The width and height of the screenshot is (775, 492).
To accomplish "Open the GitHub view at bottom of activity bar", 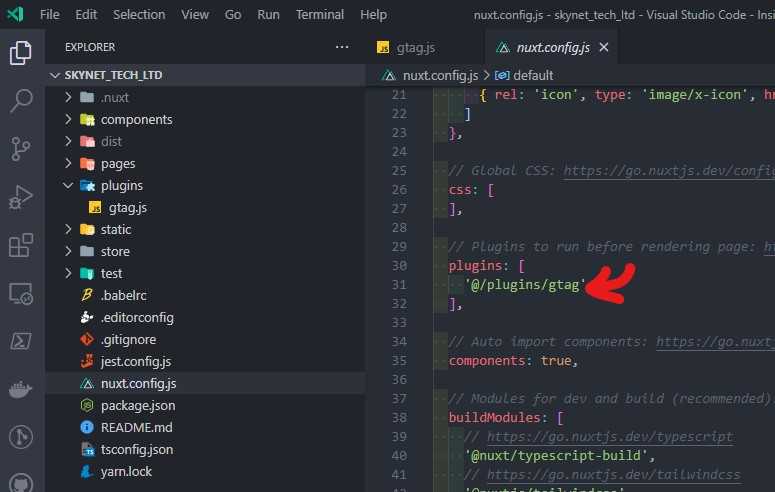I will coord(20,482).
